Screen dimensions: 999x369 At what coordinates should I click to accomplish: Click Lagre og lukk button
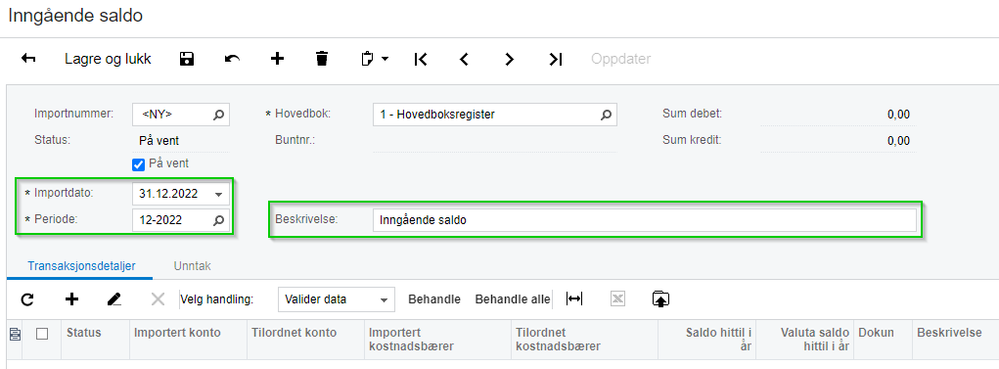[108, 59]
